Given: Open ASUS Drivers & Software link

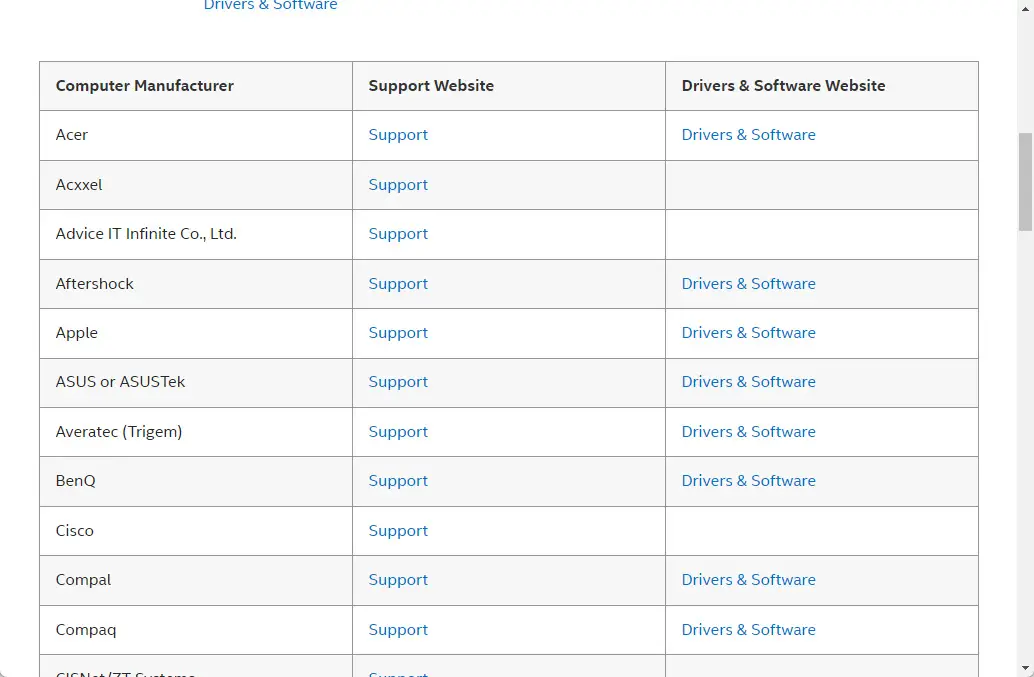Looking at the screenshot, I should [748, 382].
